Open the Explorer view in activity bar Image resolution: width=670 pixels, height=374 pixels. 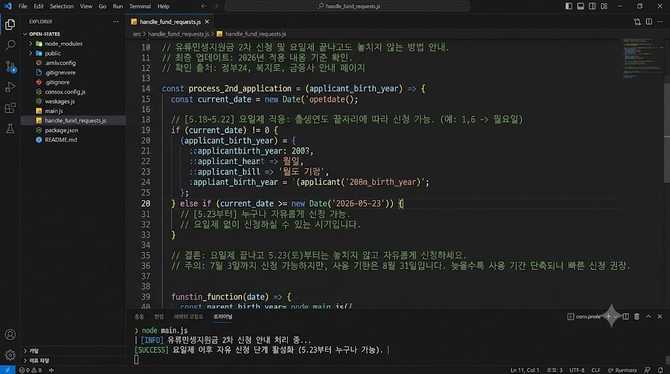tap(10, 24)
